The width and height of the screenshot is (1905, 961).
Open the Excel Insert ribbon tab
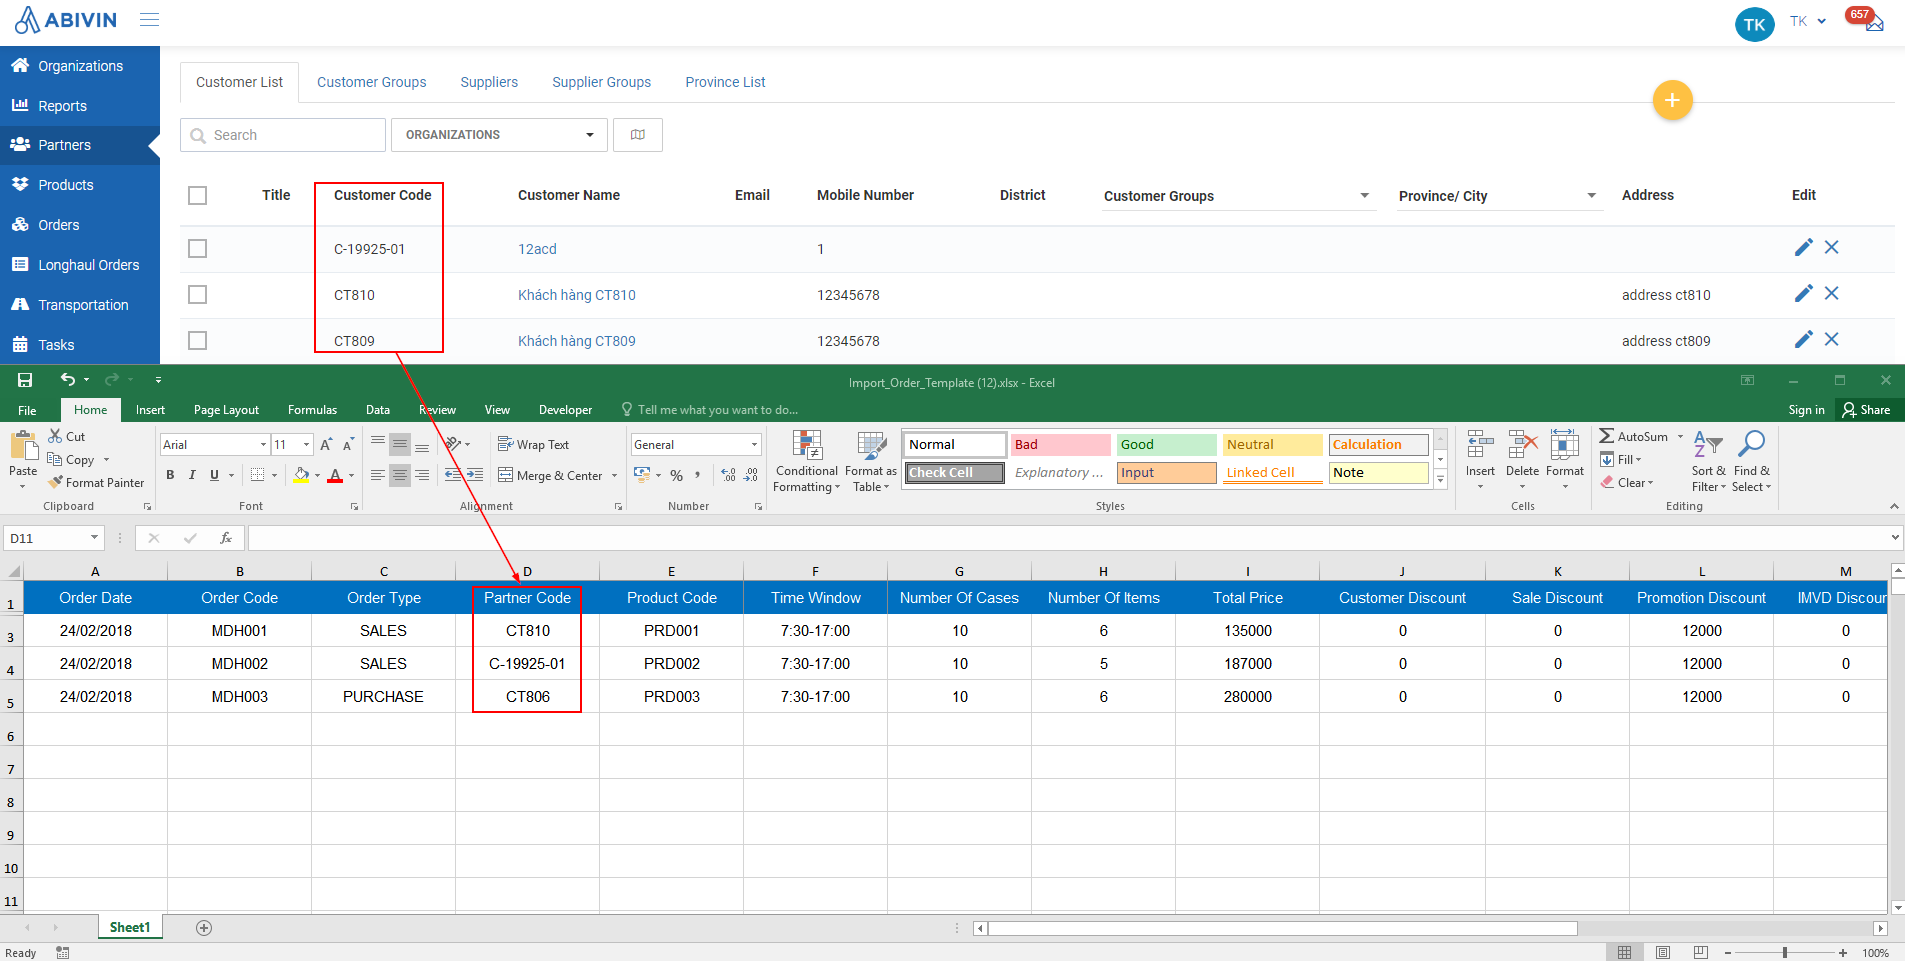point(150,410)
